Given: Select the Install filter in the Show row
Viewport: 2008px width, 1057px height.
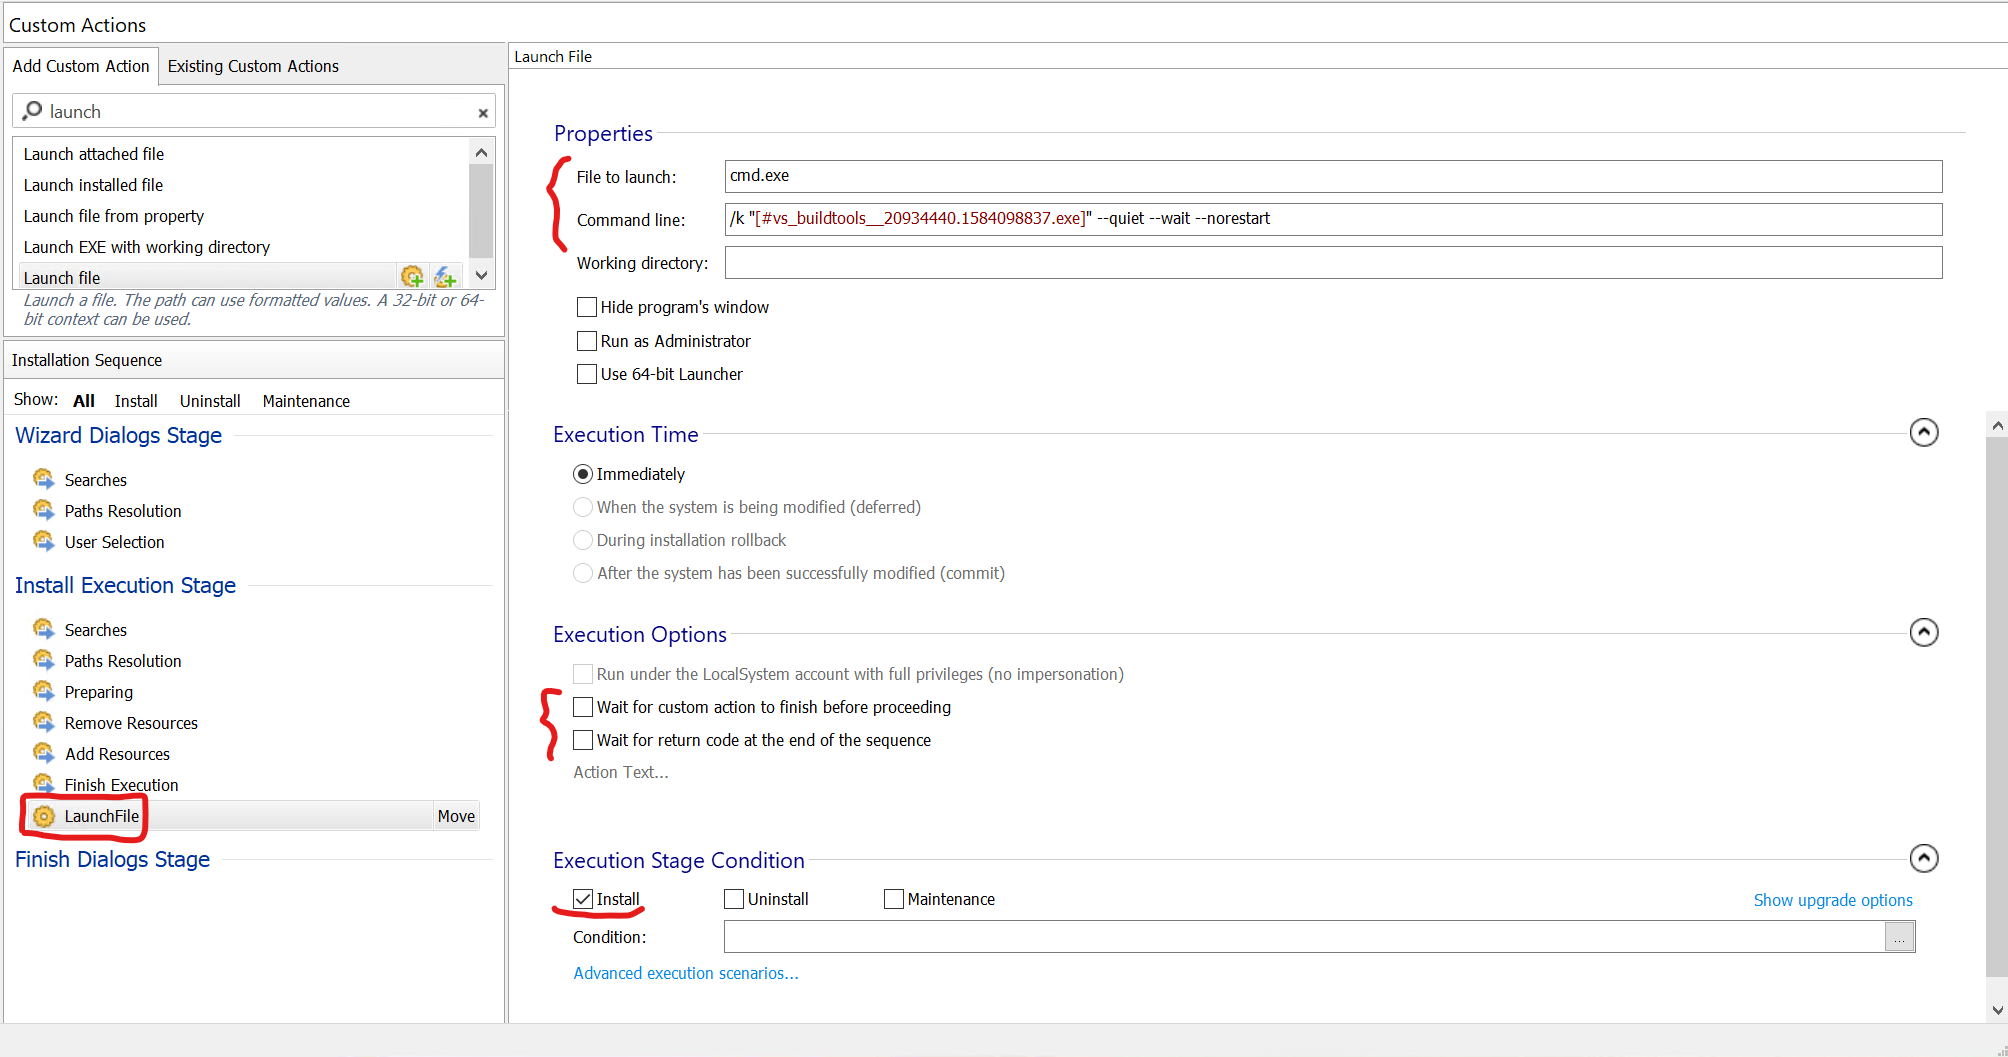Looking at the screenshot, I should [136, 400].
